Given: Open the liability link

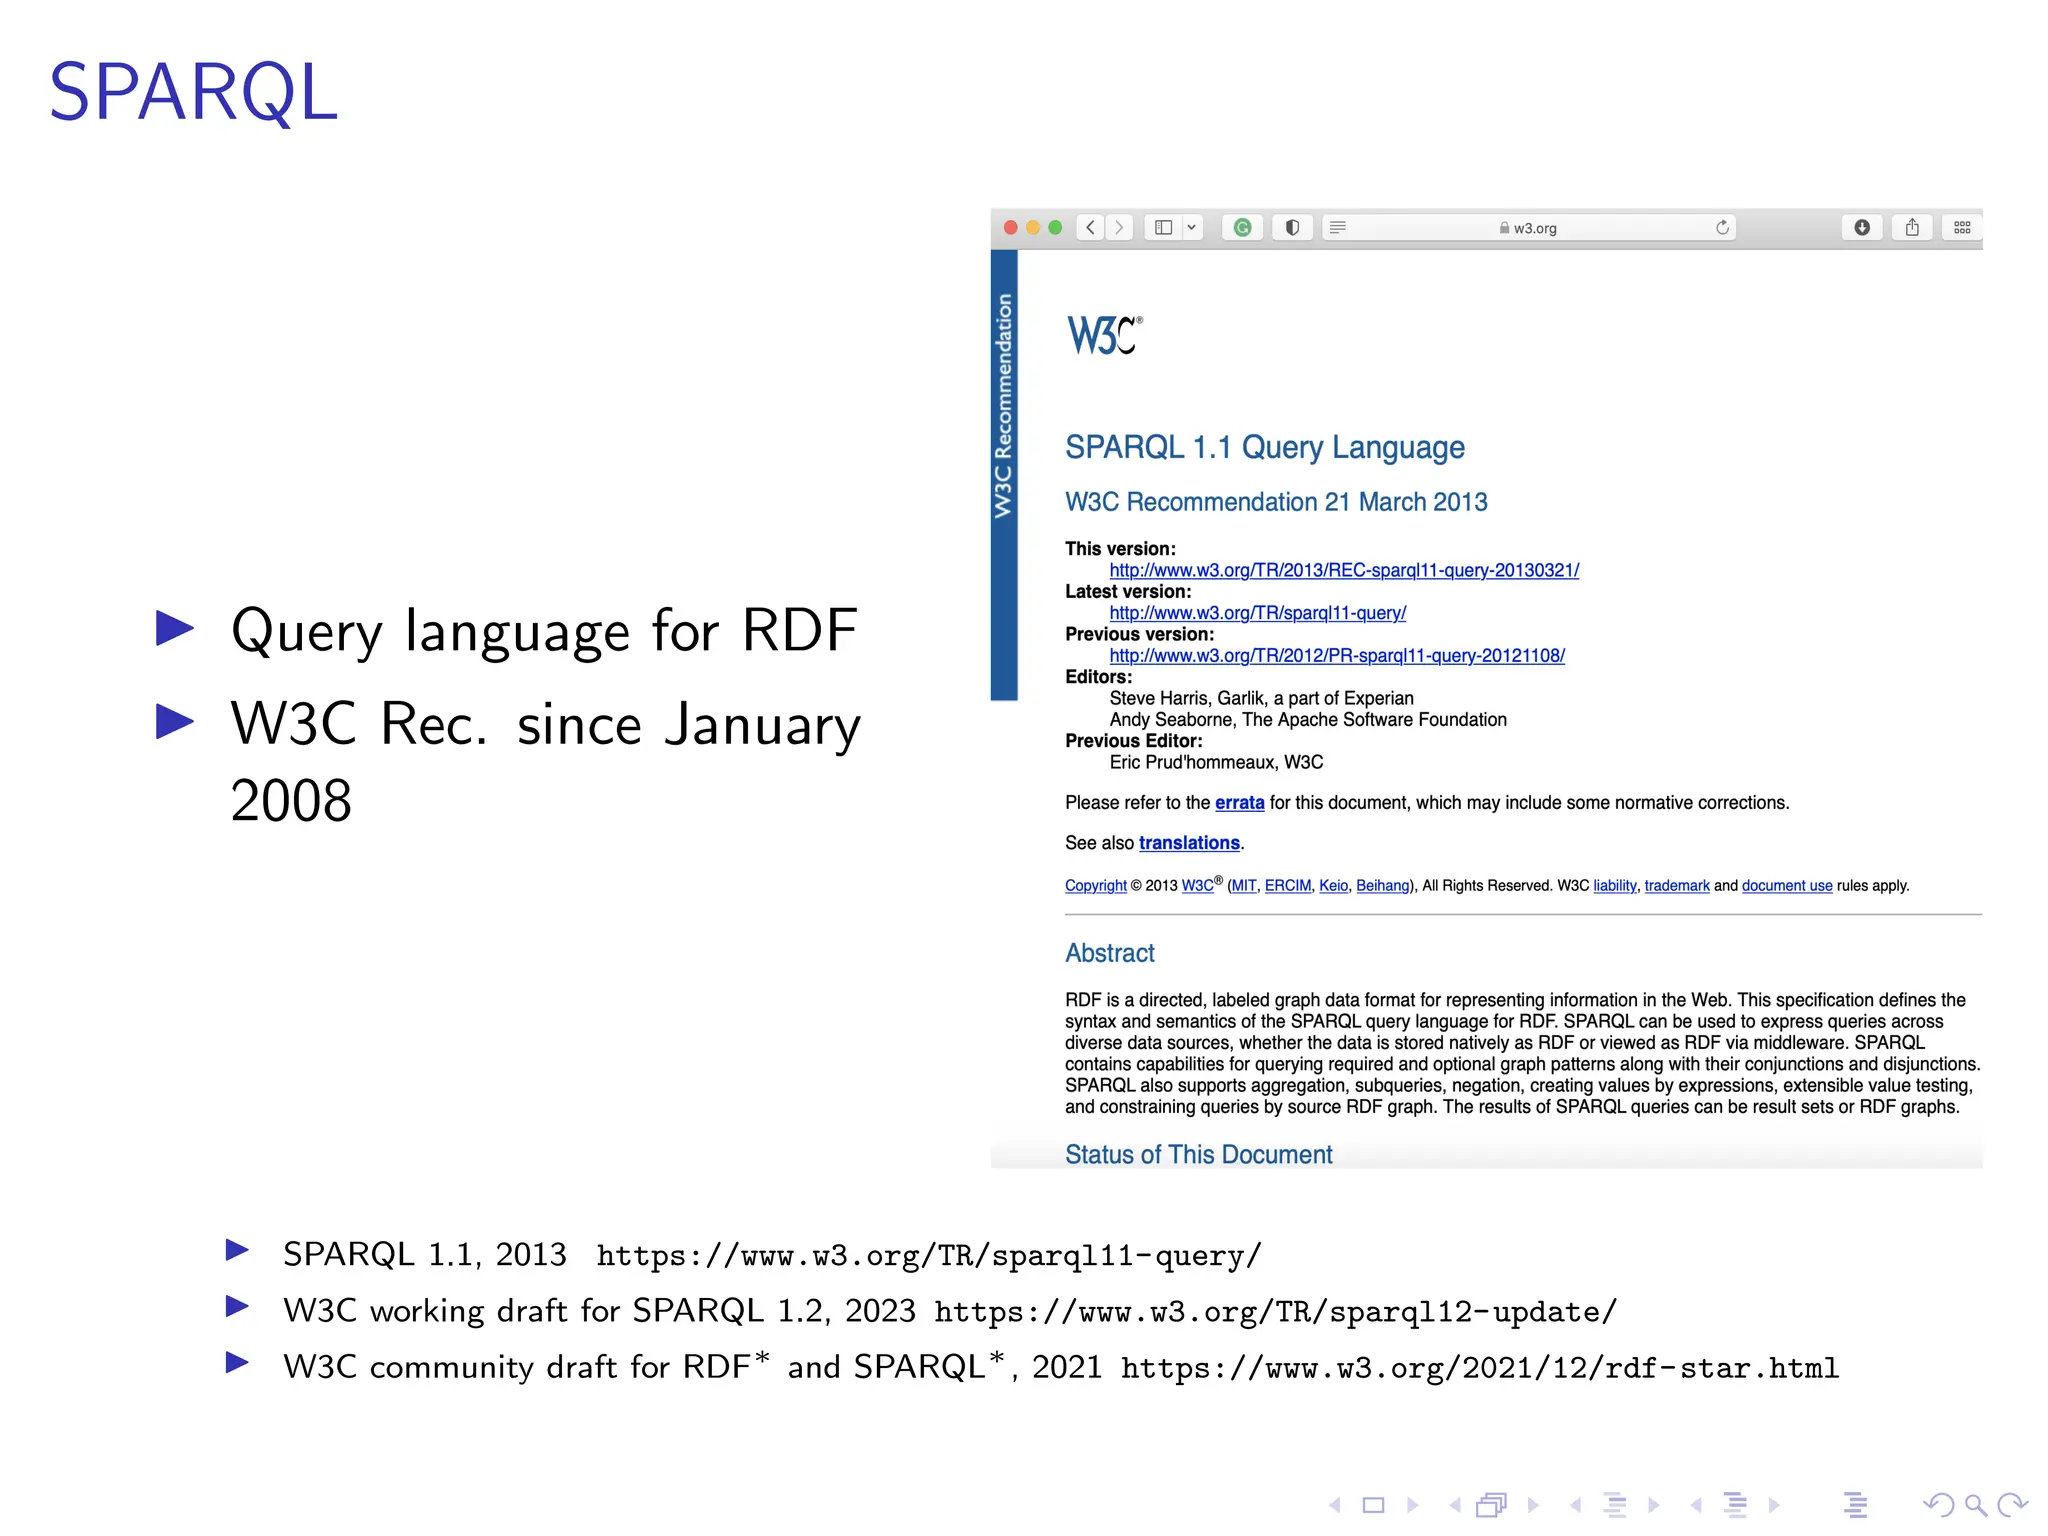Looking at the screenshot, I should (x=1614, y=886).
